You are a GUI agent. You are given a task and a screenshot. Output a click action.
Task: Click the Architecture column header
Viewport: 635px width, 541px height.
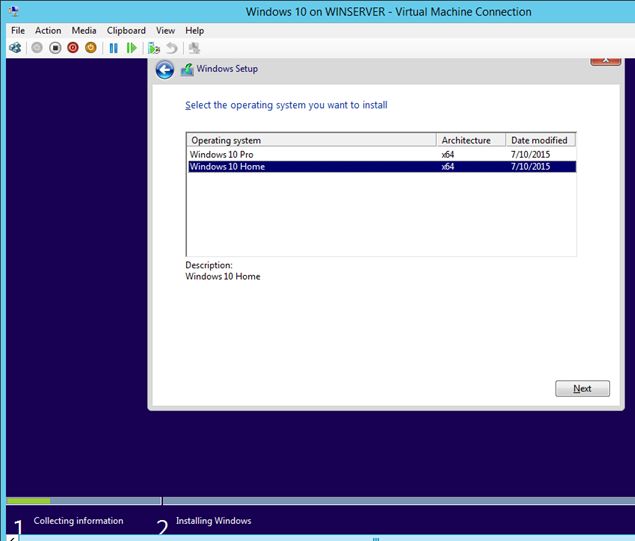471,140
